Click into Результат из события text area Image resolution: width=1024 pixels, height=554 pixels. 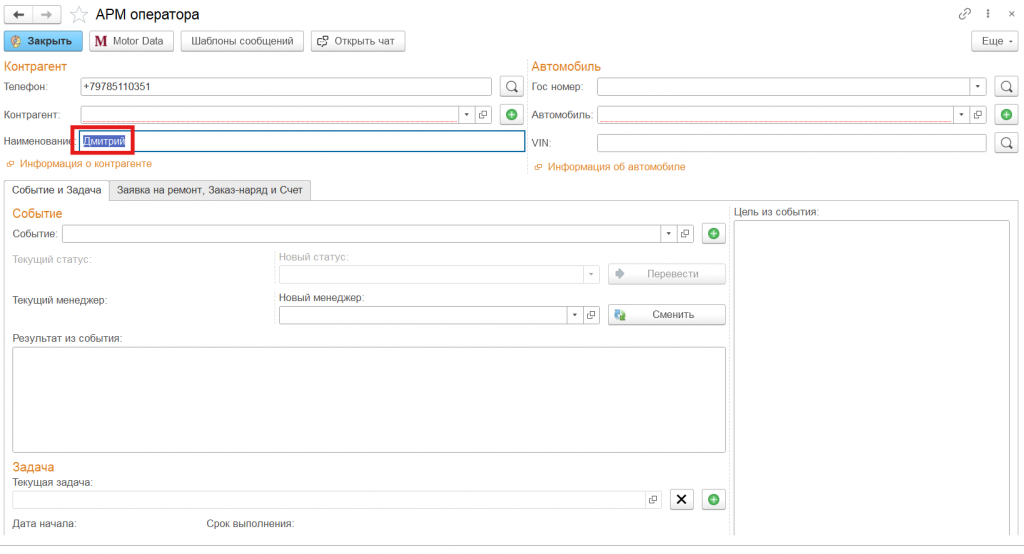coord(368,399)
